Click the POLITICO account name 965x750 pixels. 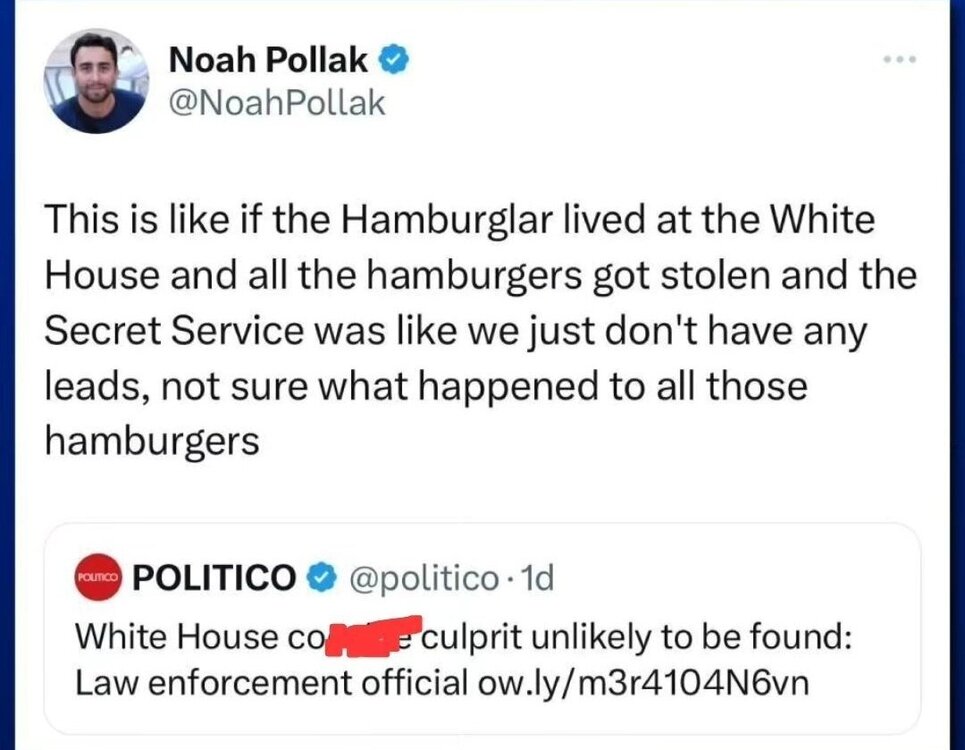click(214, 577)
